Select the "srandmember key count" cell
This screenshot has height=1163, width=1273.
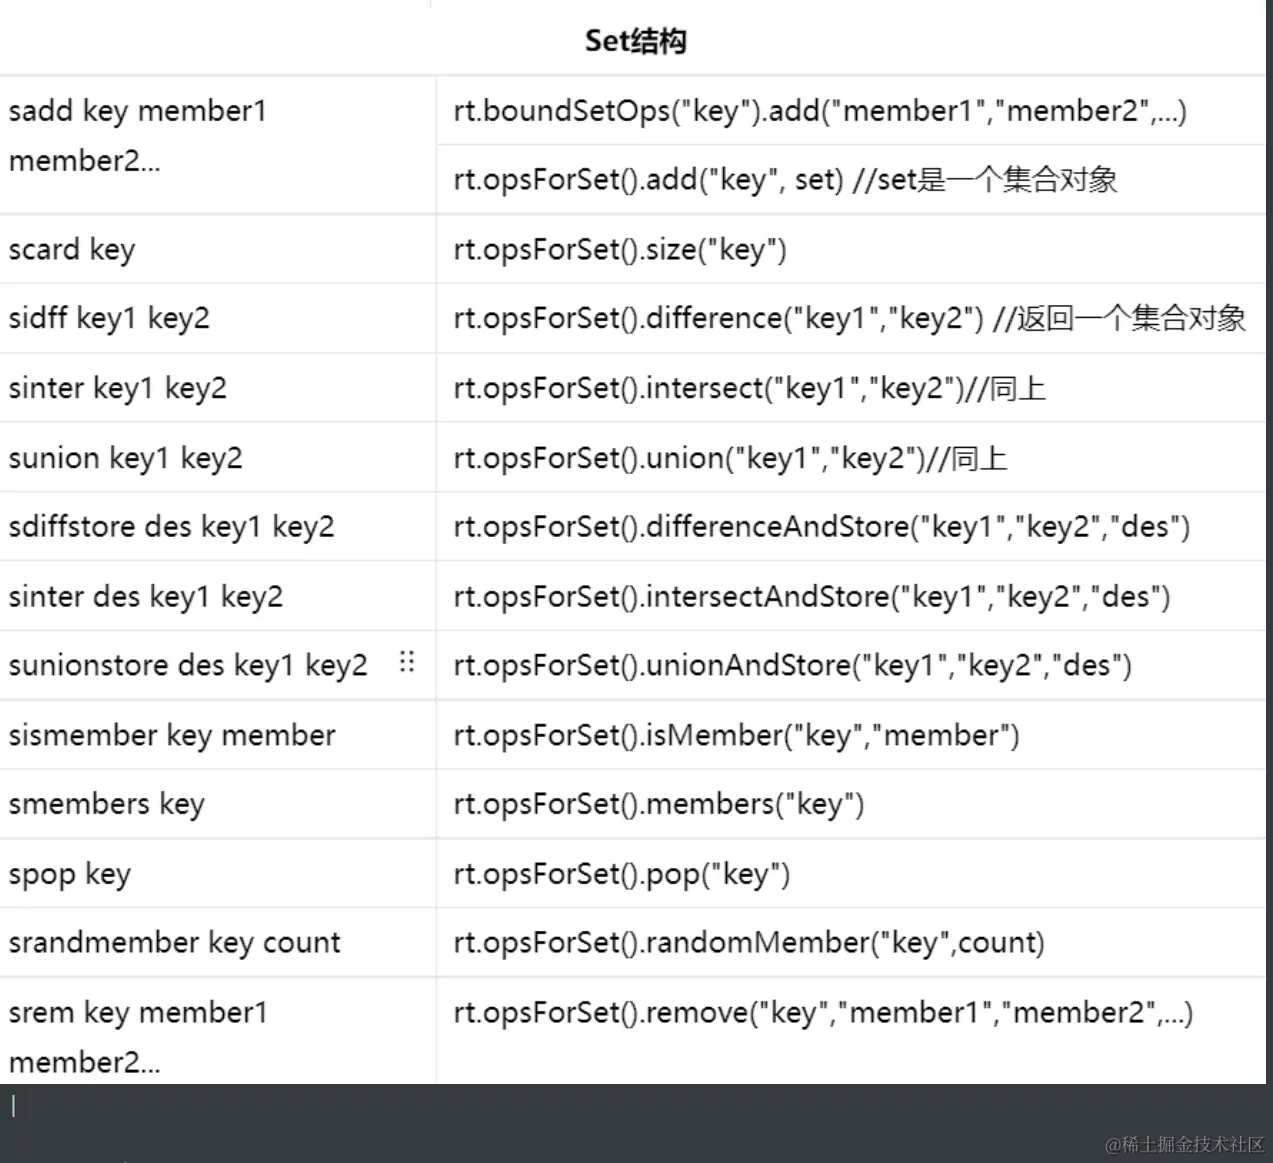click(x=175, y=943)
